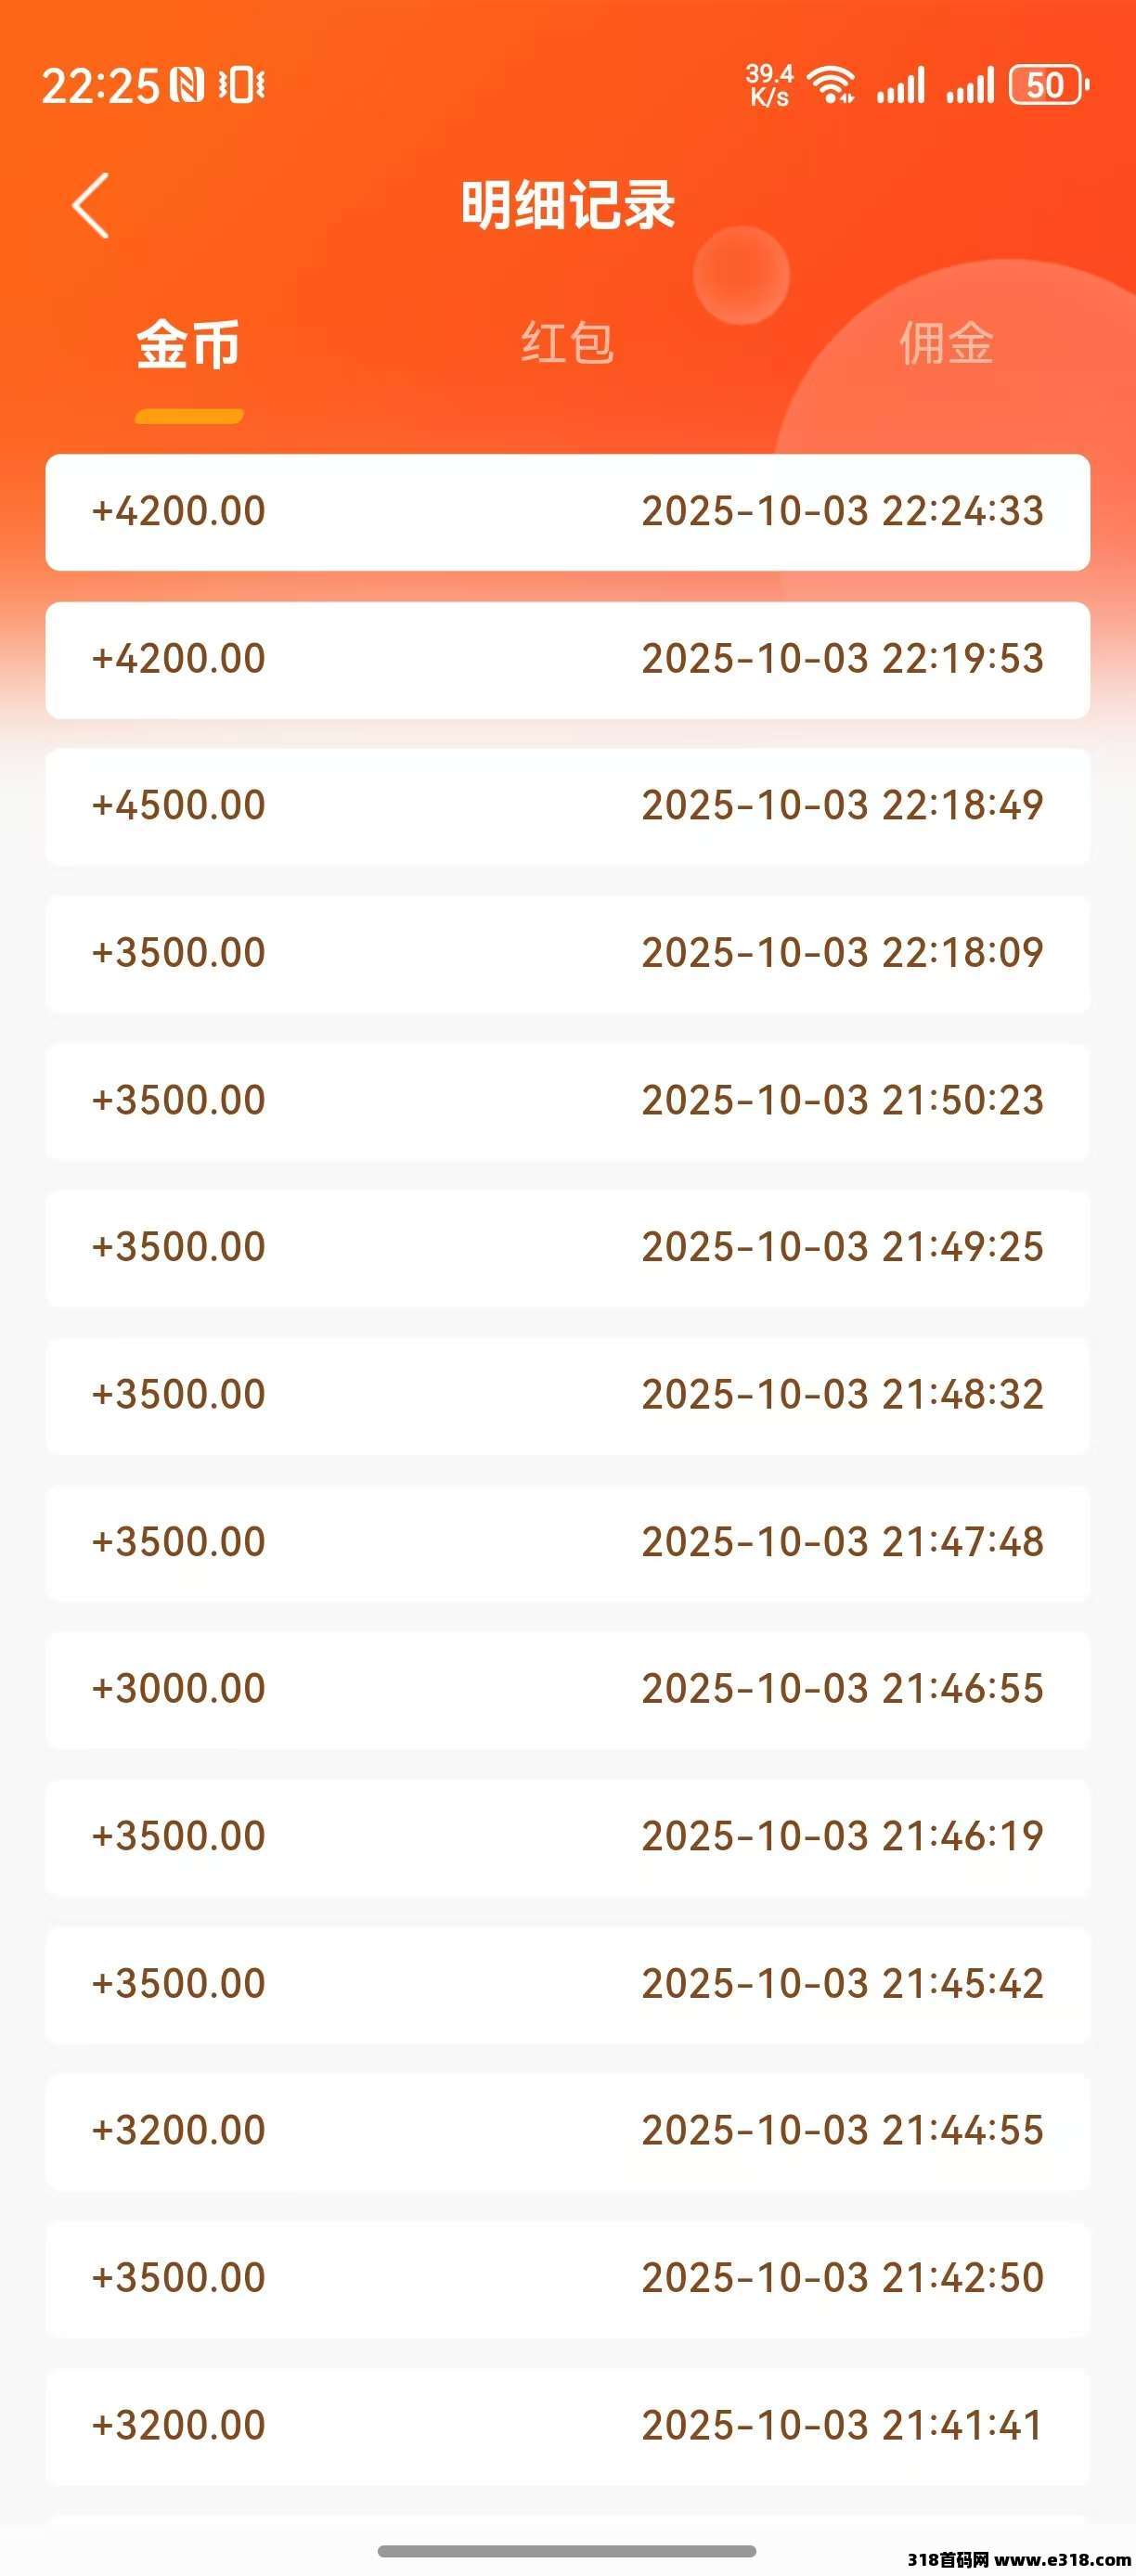Switch to the 金币 tab

tap(188, 345)
